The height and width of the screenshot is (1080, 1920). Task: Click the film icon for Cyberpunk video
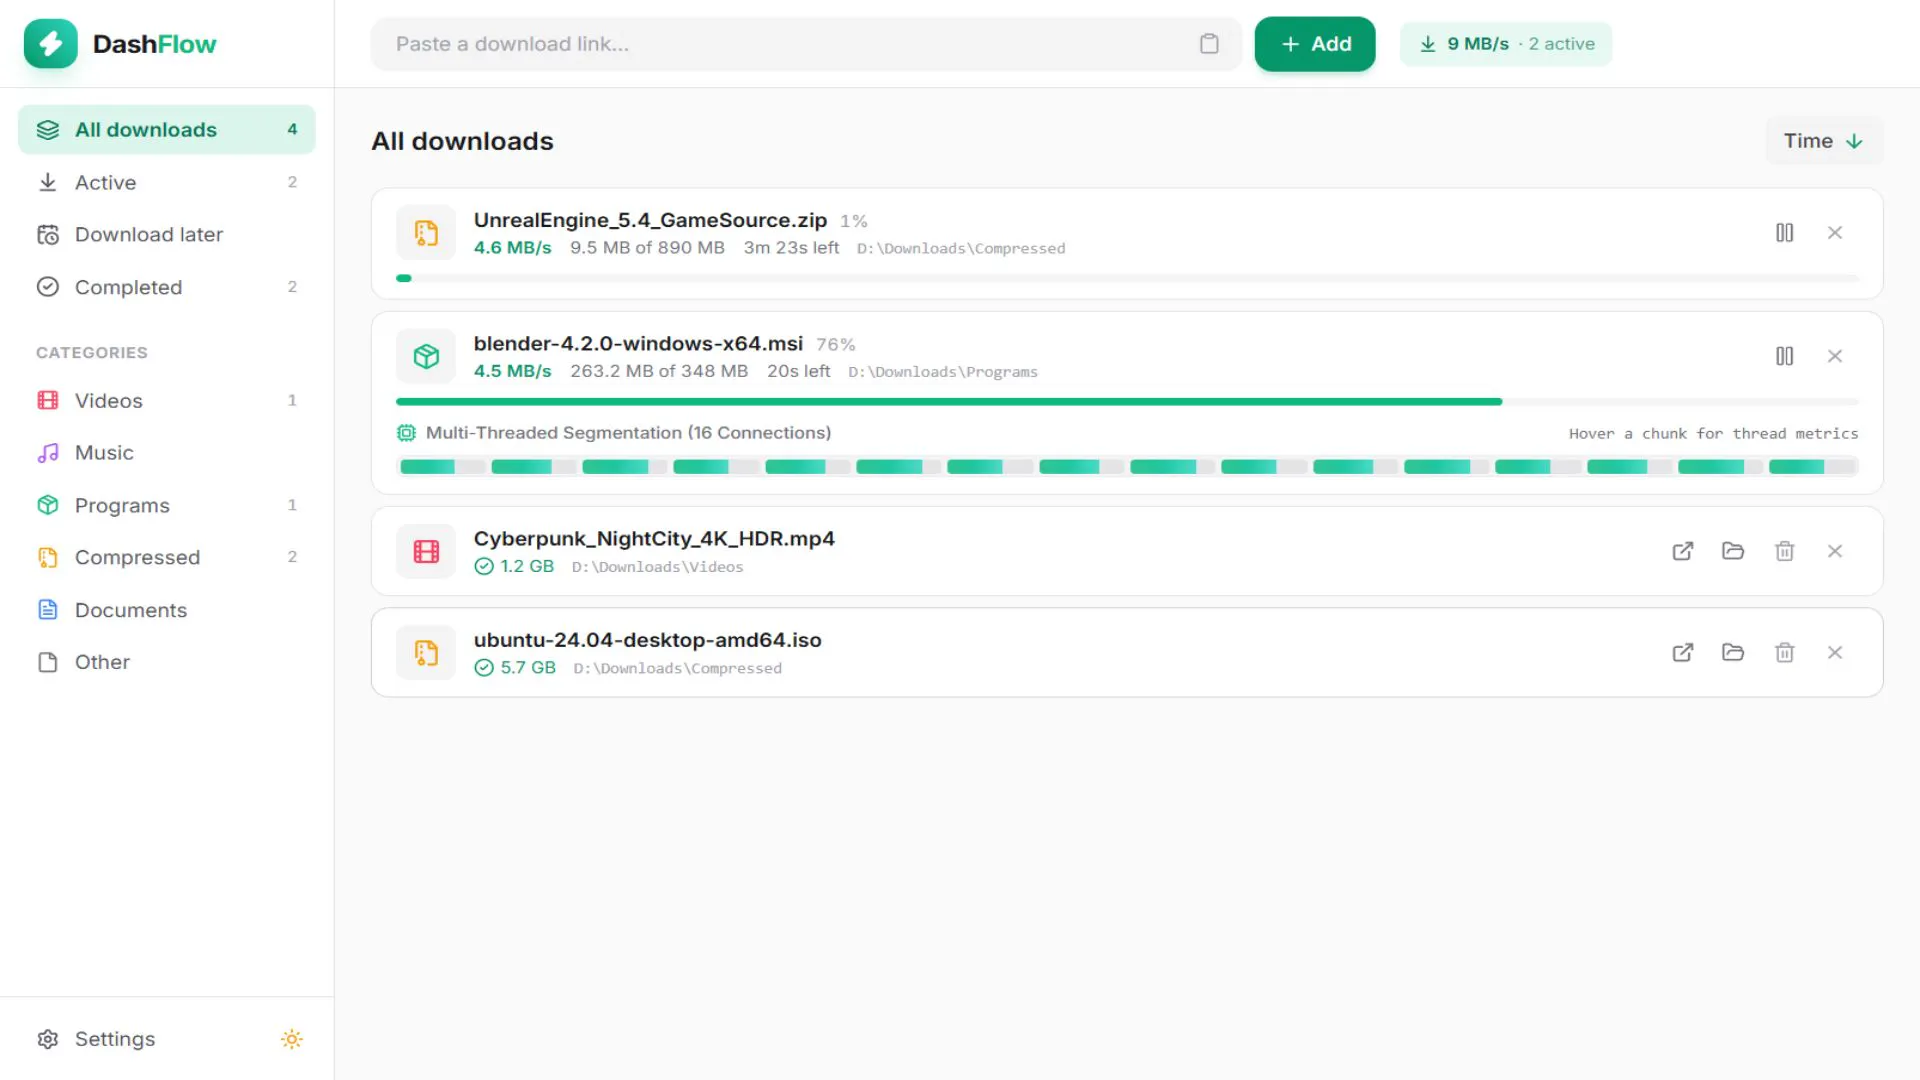pyautogui.click(x=426, y=551)
